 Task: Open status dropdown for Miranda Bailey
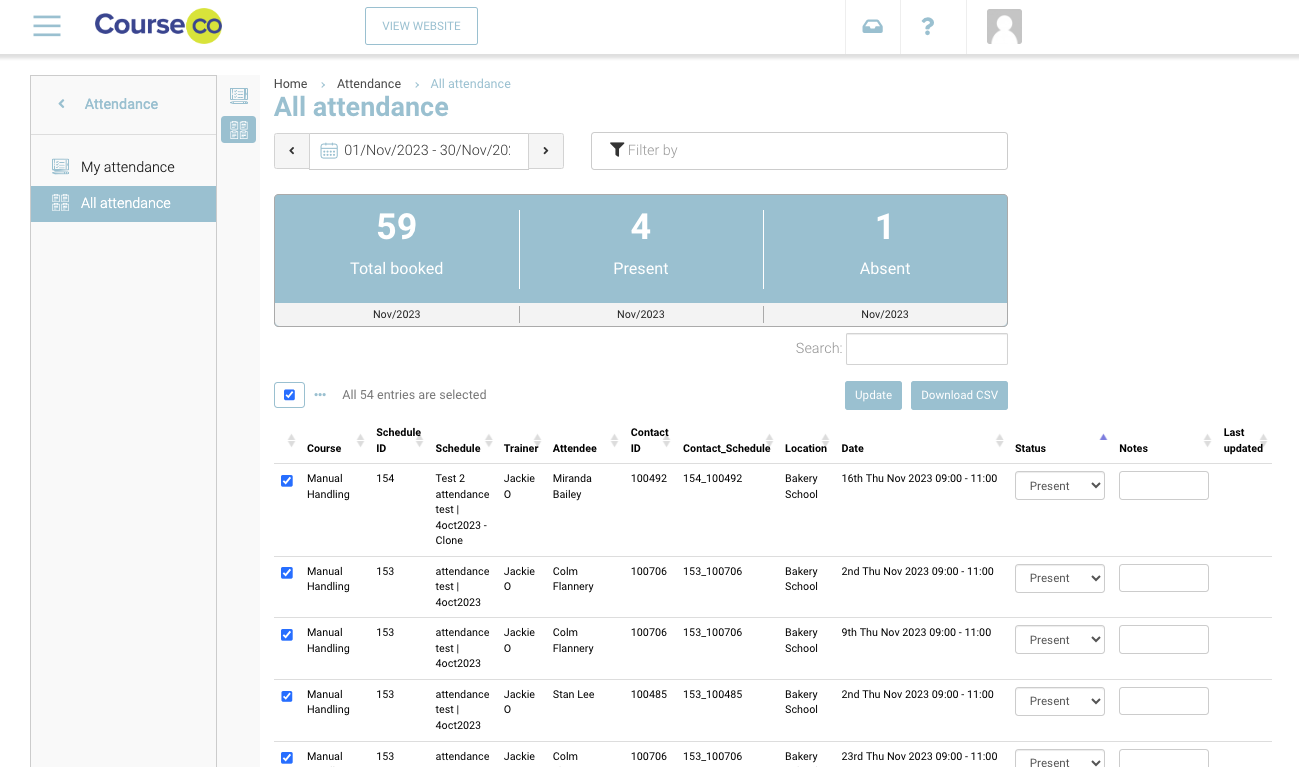(x=1059, y=486)
